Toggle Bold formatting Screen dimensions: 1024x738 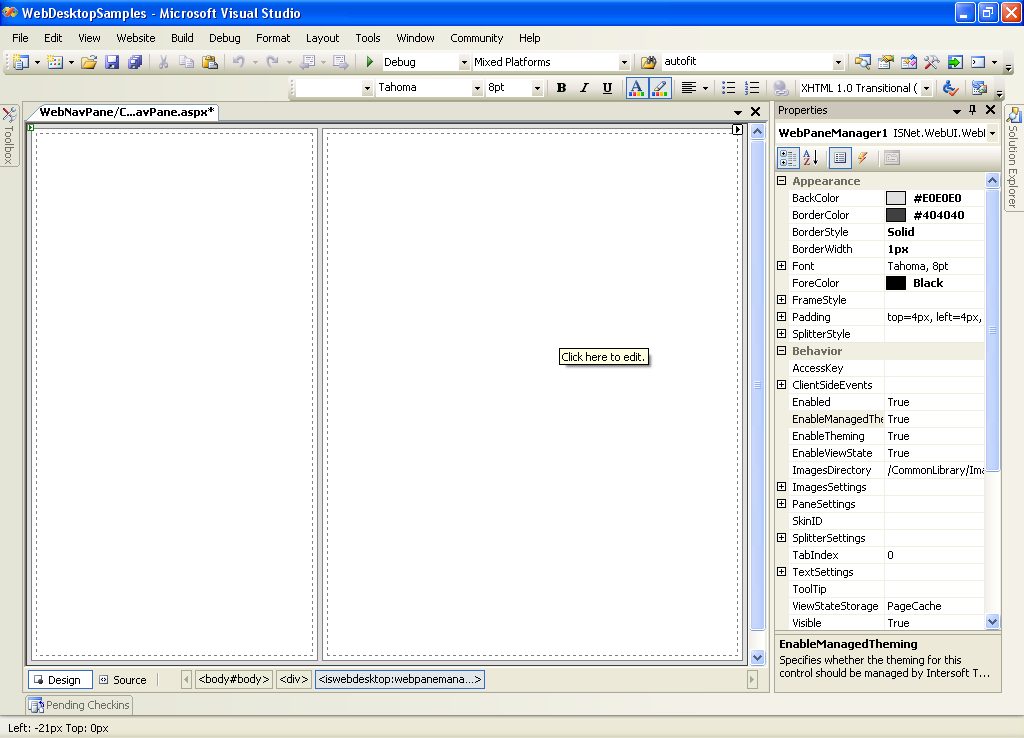(x=561, y=88)
